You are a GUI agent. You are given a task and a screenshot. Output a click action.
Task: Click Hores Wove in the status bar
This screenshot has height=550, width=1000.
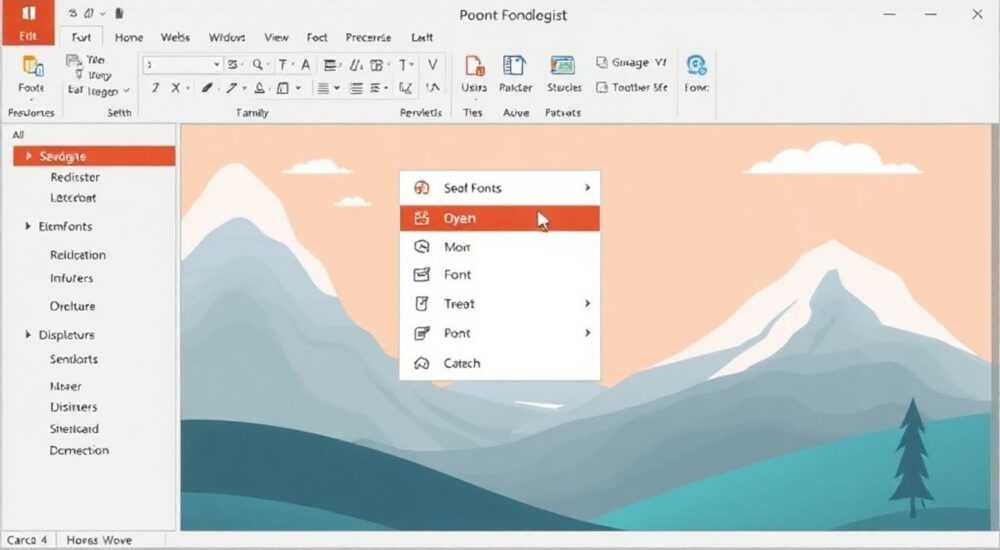coord(99,540)
